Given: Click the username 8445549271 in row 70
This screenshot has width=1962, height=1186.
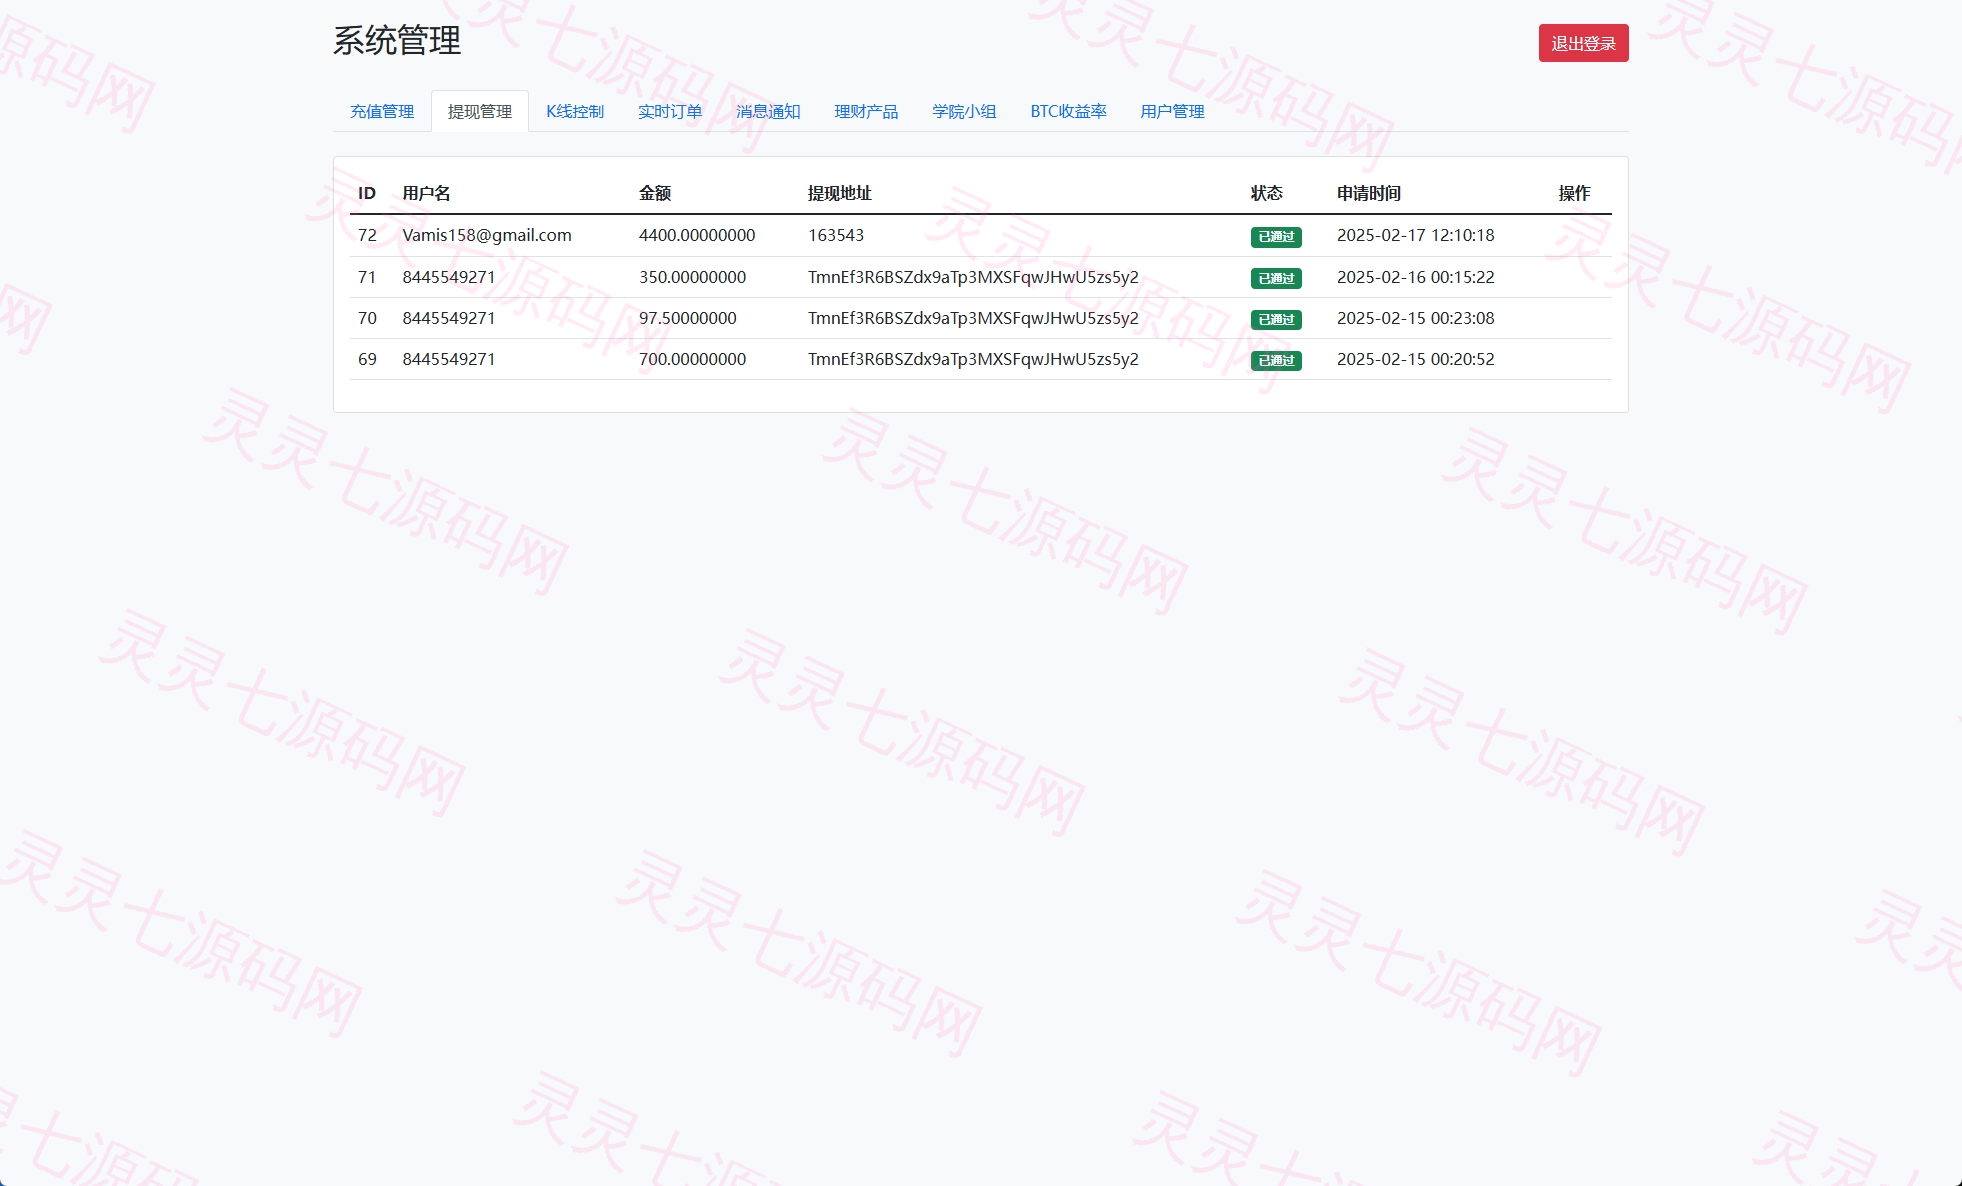Looking at the screenshot, I should click(449, 318).
